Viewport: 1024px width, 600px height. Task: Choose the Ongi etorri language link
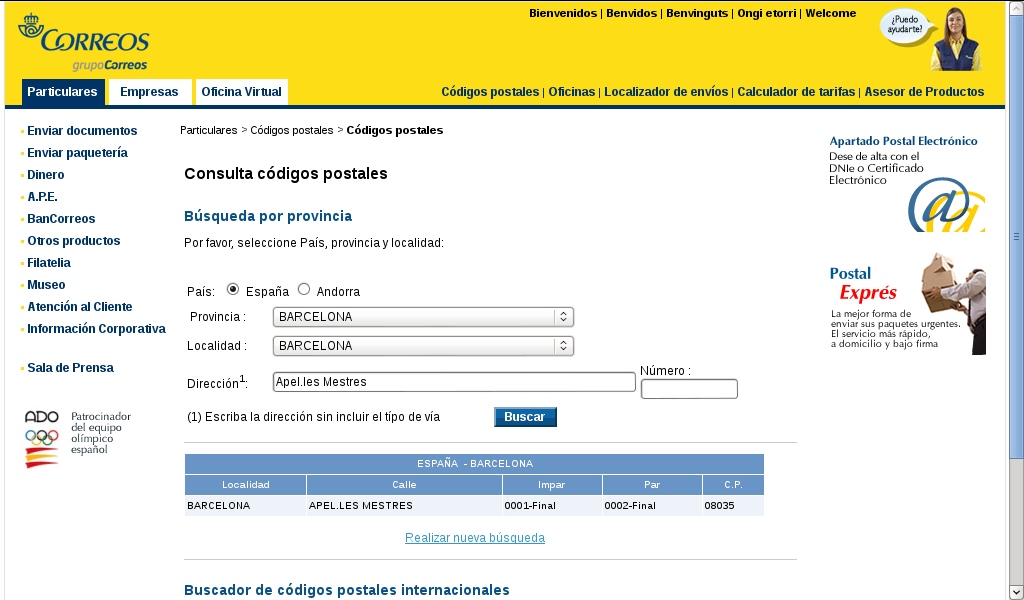coord(767,13)
